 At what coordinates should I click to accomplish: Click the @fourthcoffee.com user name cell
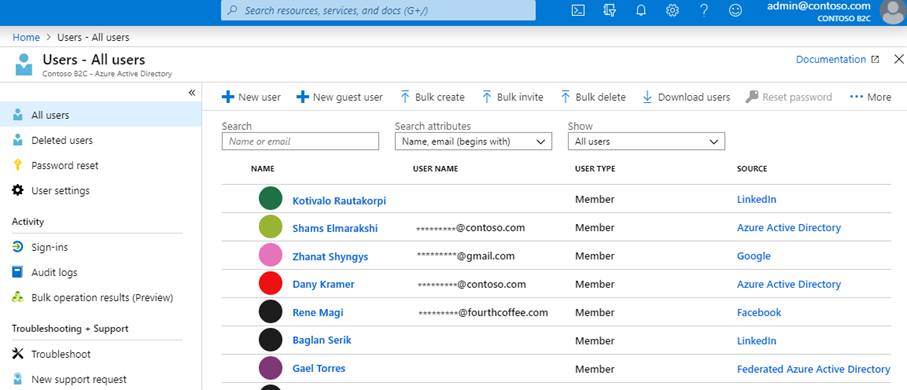[483, 312]
